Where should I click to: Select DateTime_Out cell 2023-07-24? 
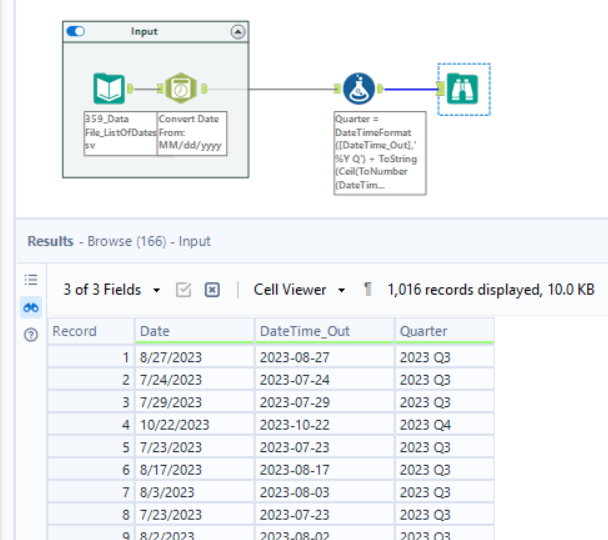pos(325,380)
